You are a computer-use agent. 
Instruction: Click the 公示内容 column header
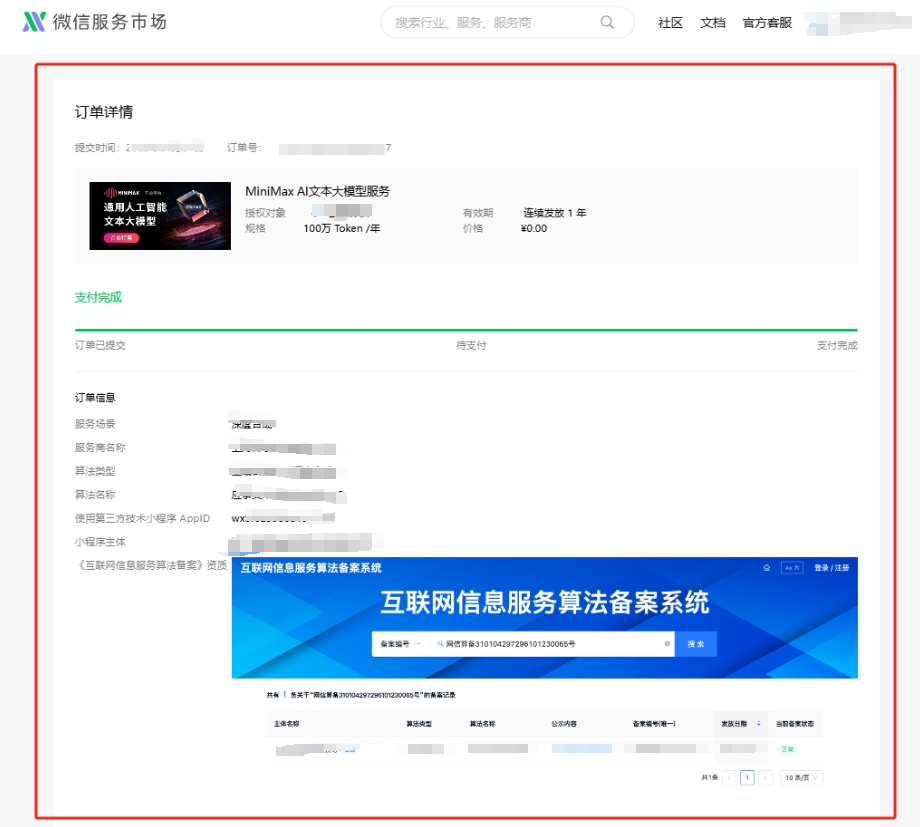tap(564, 724)
